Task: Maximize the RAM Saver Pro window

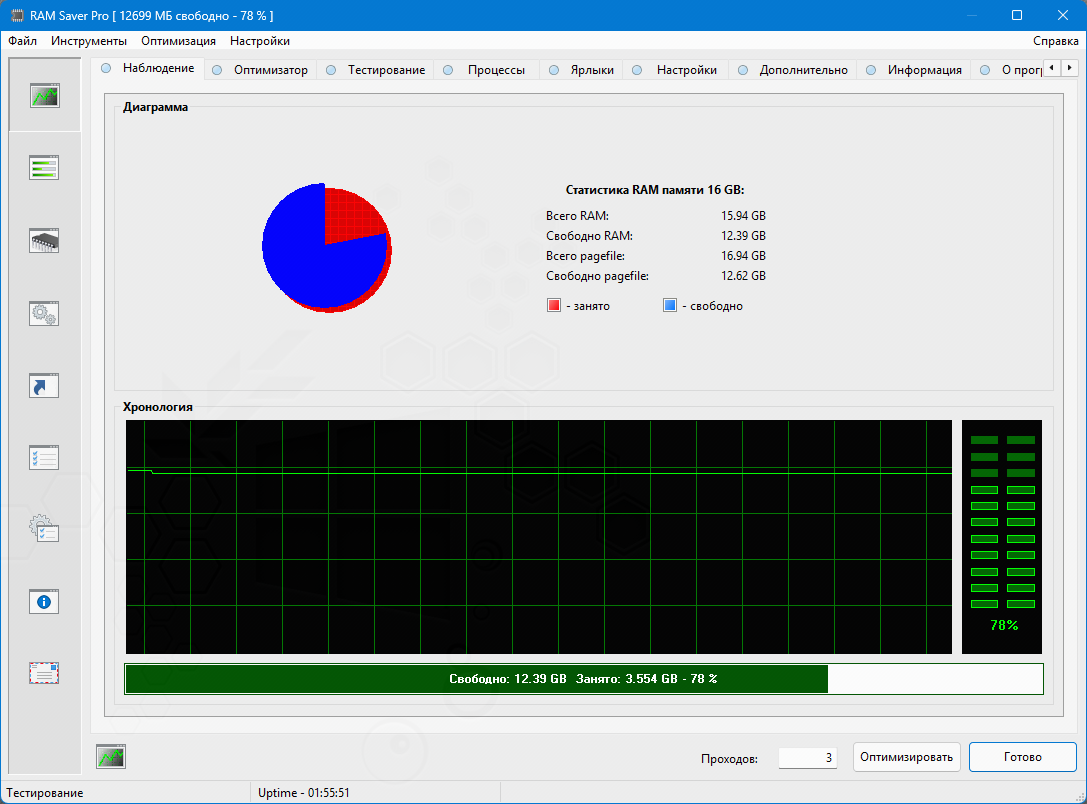Action: click(x=1017, y=15)
